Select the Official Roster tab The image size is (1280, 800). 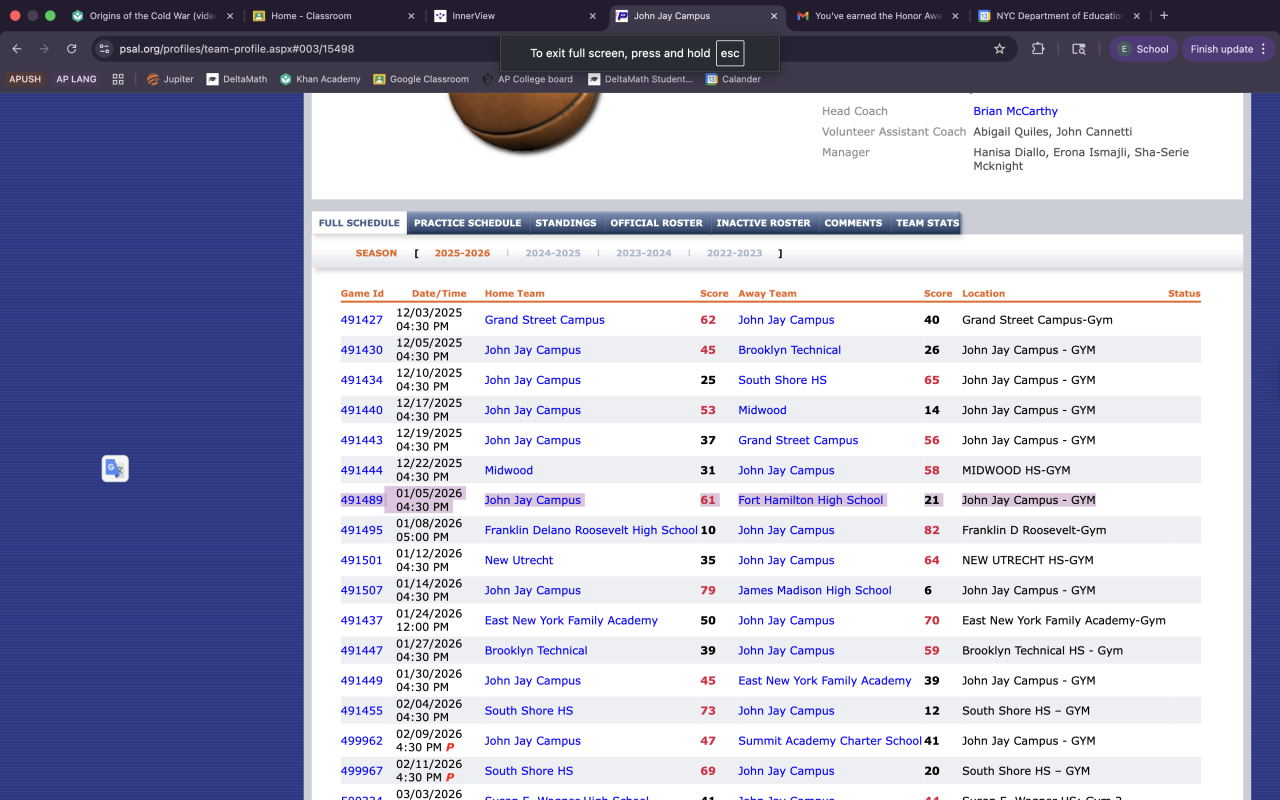click(x=656, y=223)
